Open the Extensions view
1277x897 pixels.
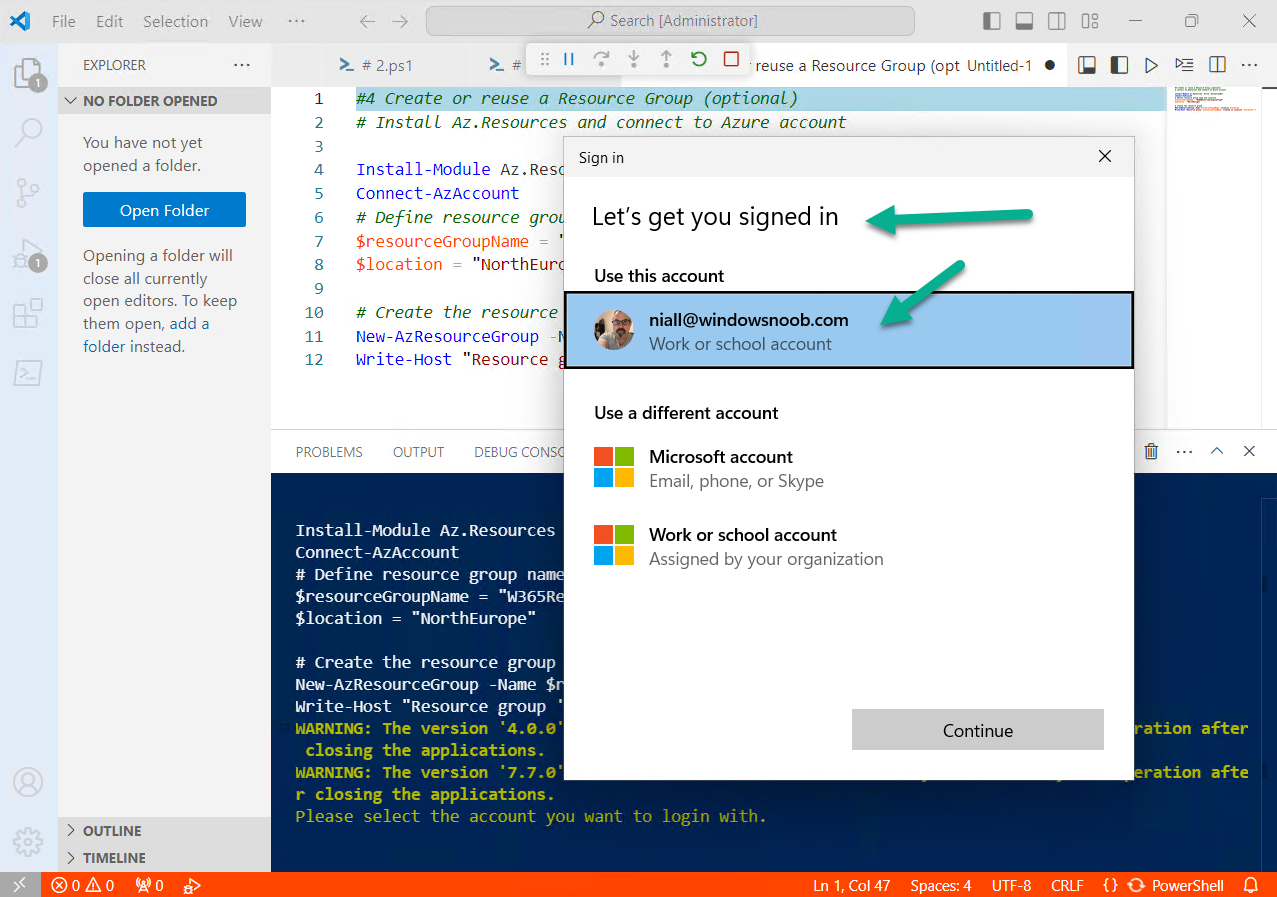coord(28,314)
